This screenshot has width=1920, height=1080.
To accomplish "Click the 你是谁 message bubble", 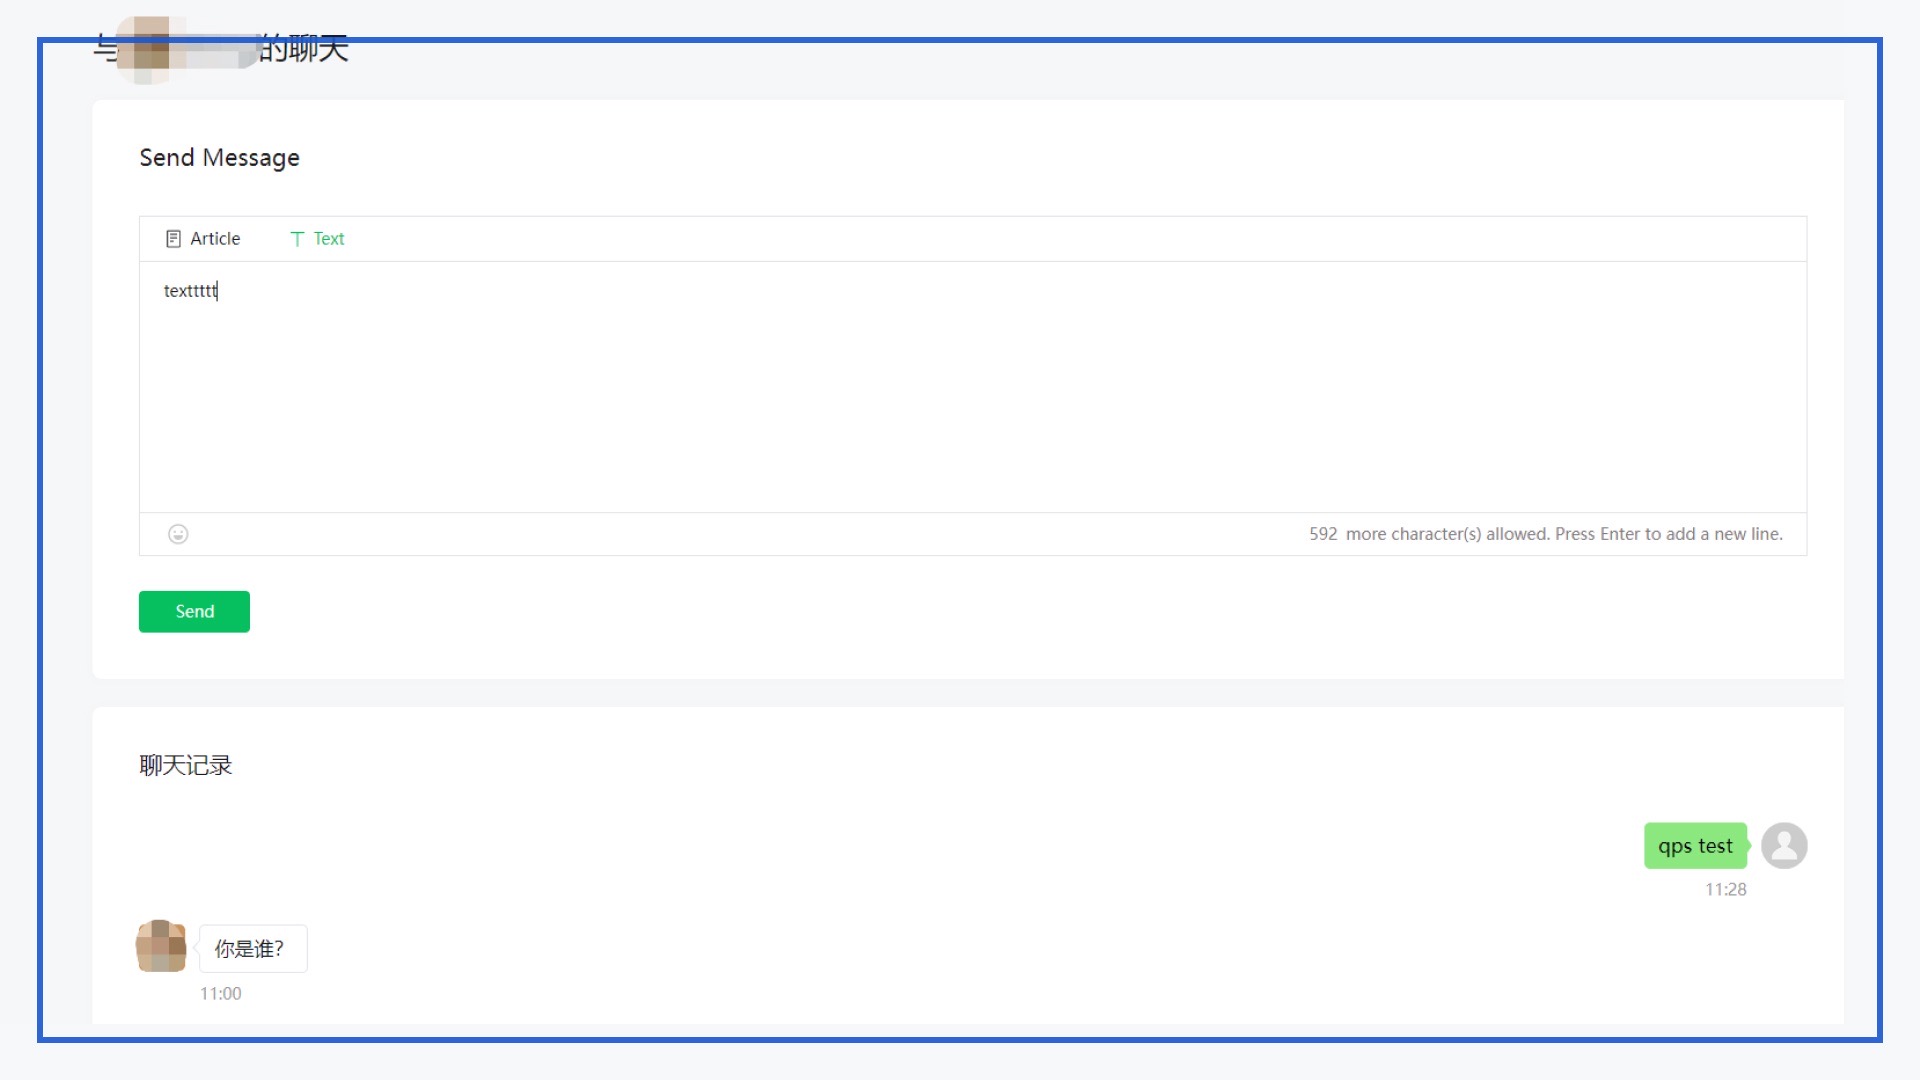I will pyautogui.click(x=253, y=948).
